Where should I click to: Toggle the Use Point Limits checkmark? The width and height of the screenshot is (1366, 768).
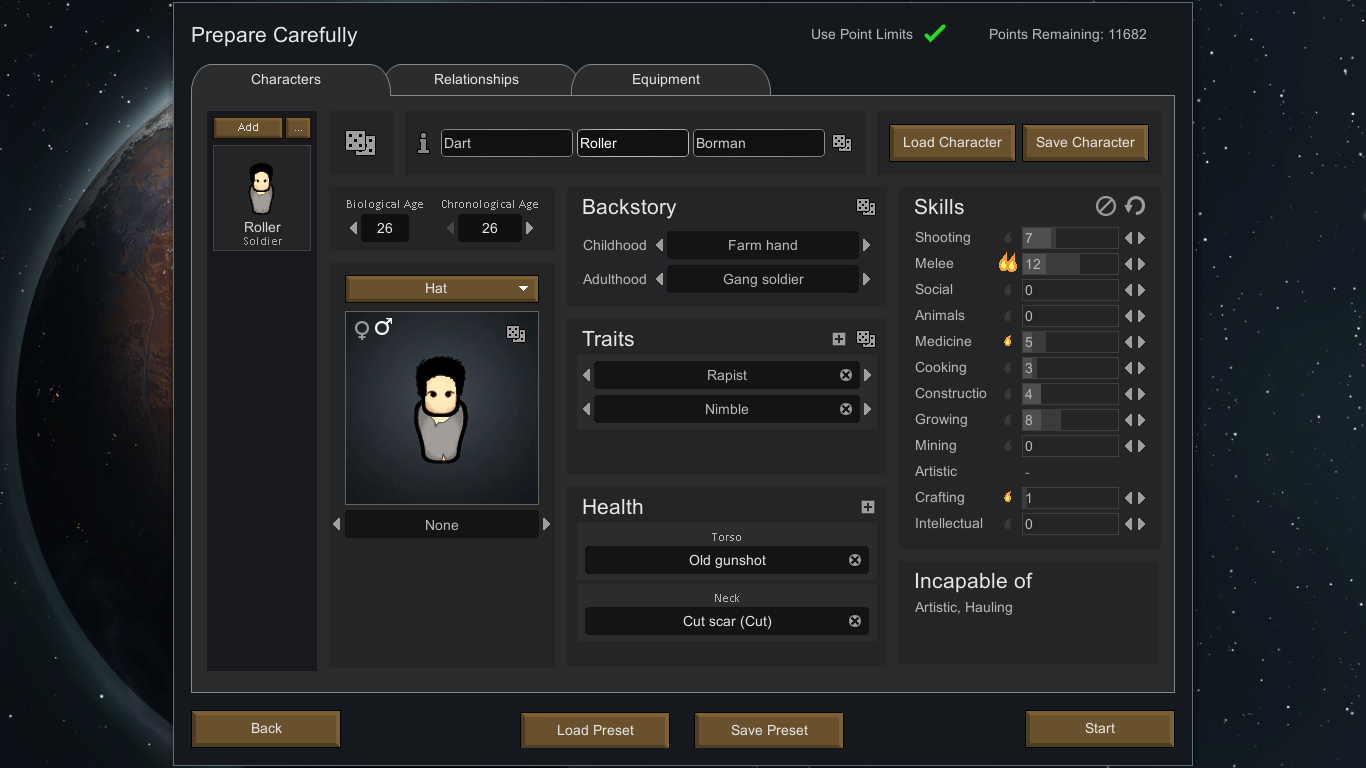935,34
